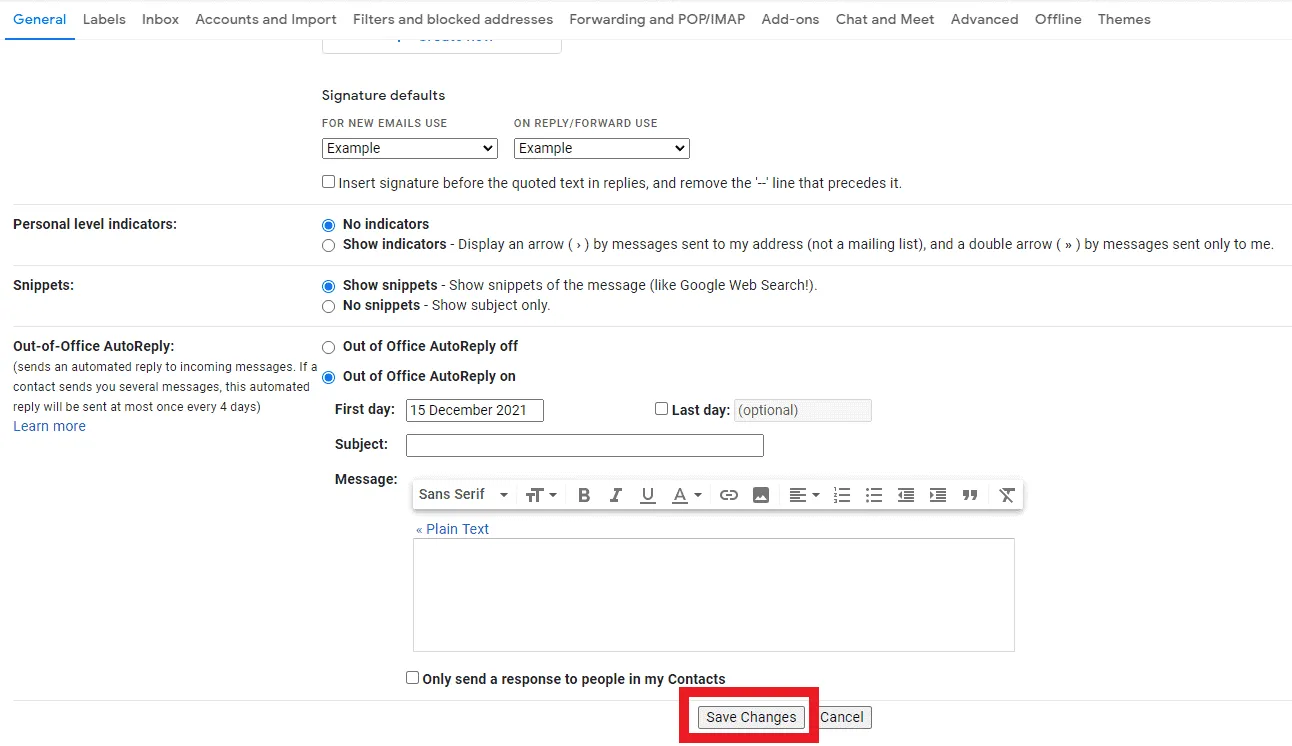Insert an image into the message
The image size is (1292, 746).
pos(761,494)
